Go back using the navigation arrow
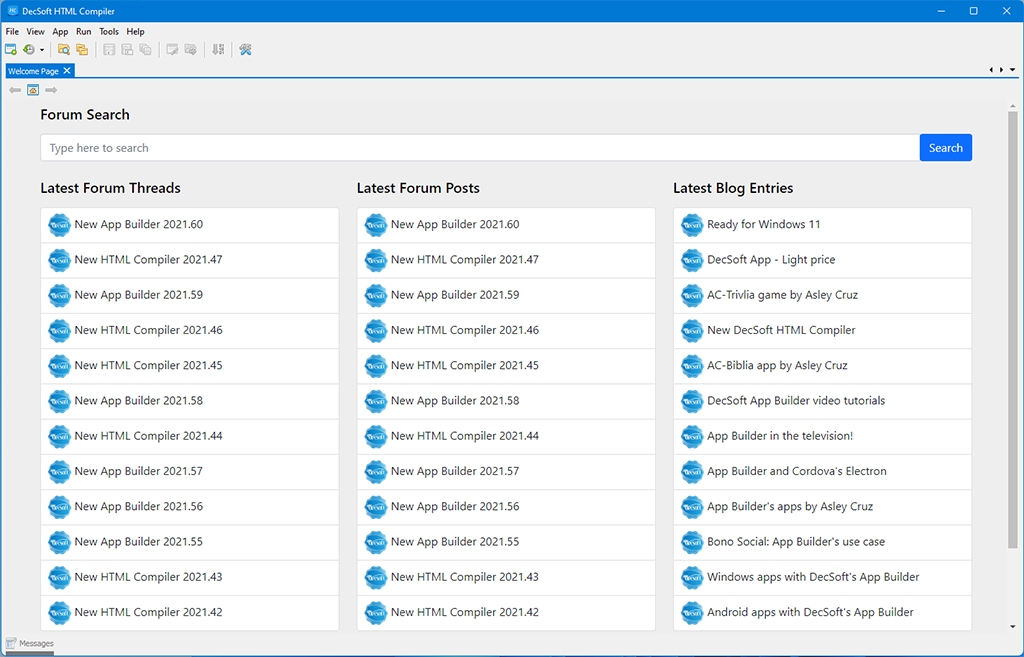This screenshot has height=657, width=1024. coord(14,89)
